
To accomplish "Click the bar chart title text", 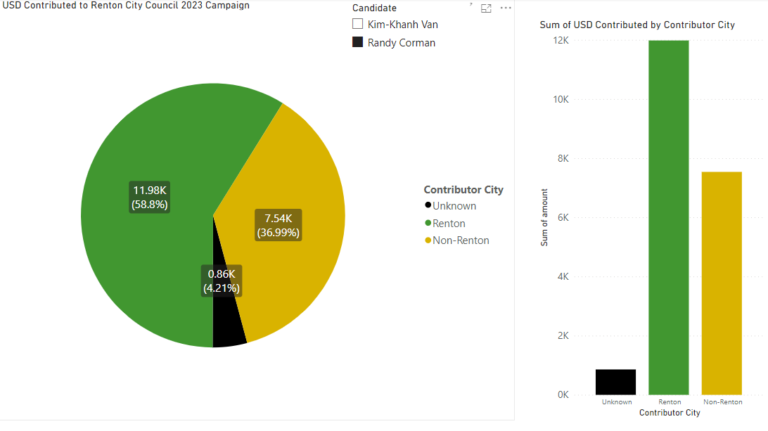I will pyautogui.click(x=636, y=25).
